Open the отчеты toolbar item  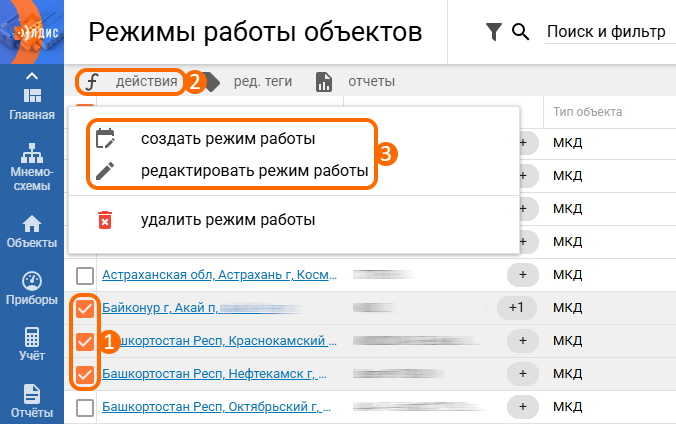(372, 82)
